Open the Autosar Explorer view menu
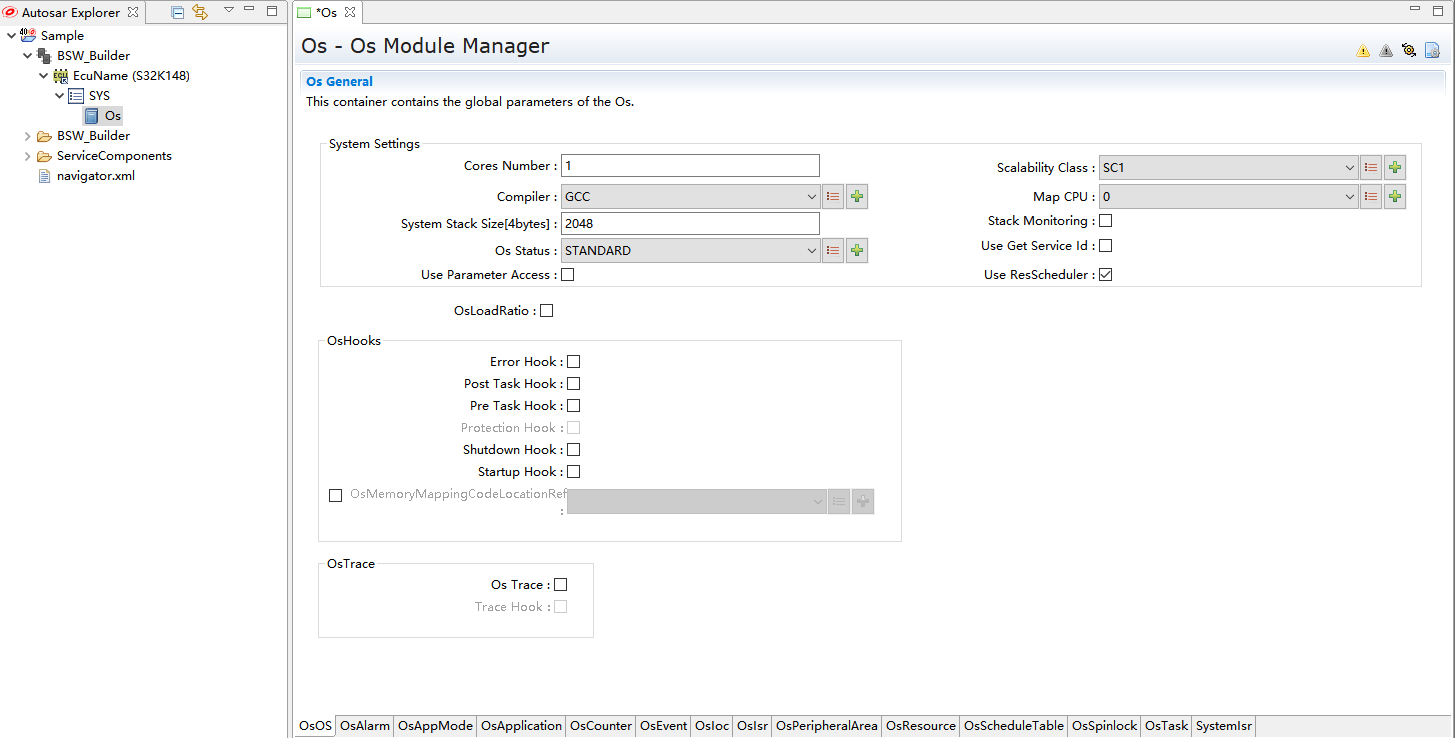This screenshot has width=1455, height=738. point(228,12)
